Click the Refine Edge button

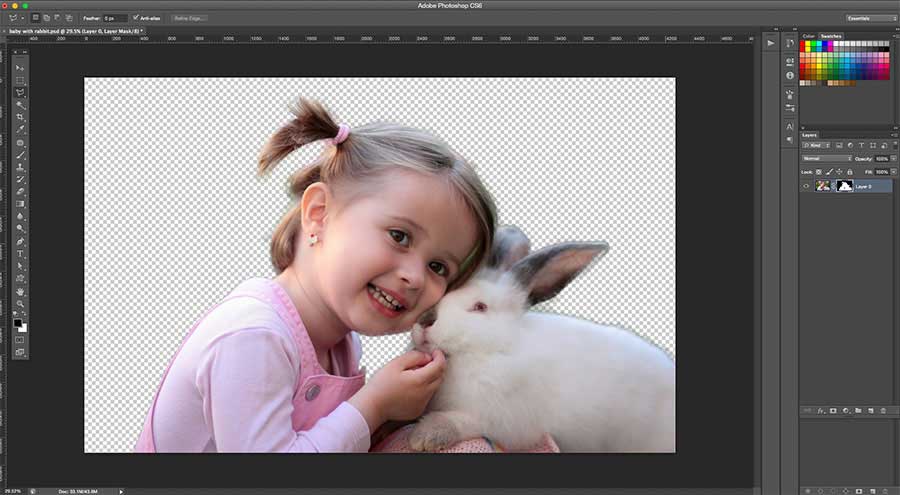(190, 18)
